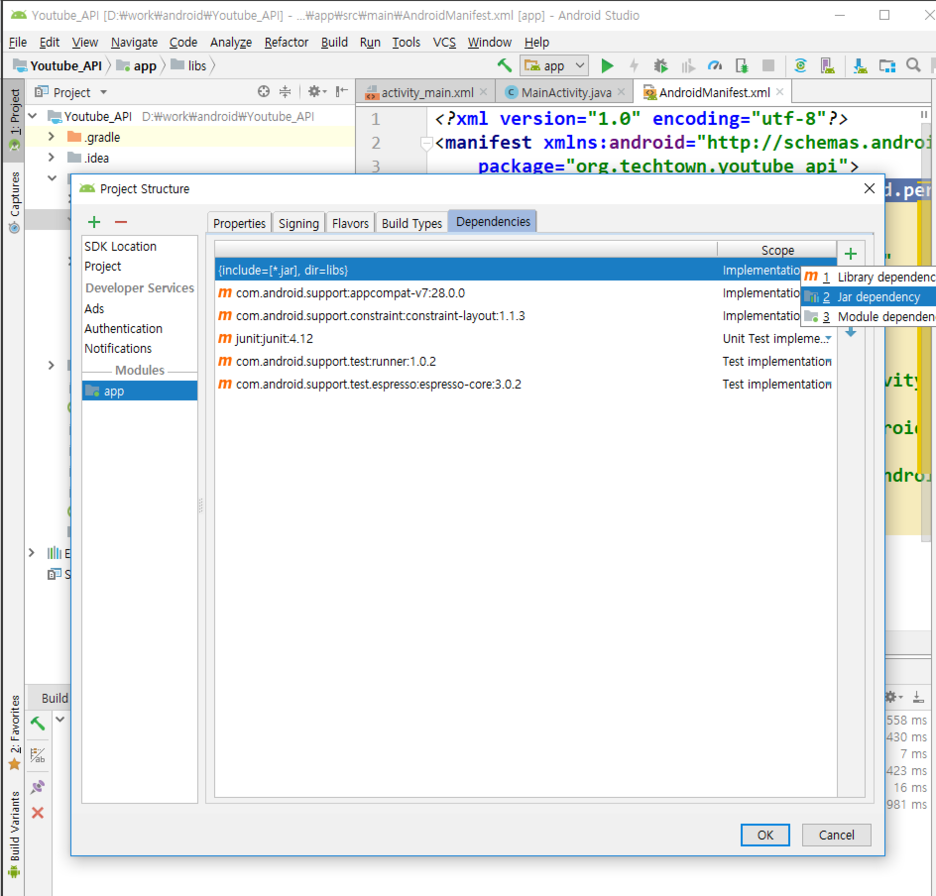
Task: Open the VCS menu
Action: (444, 42)
